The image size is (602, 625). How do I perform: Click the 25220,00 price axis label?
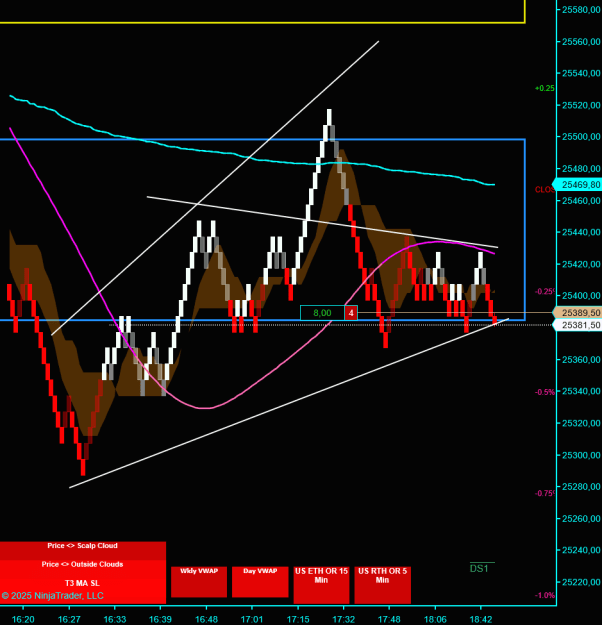581,582
